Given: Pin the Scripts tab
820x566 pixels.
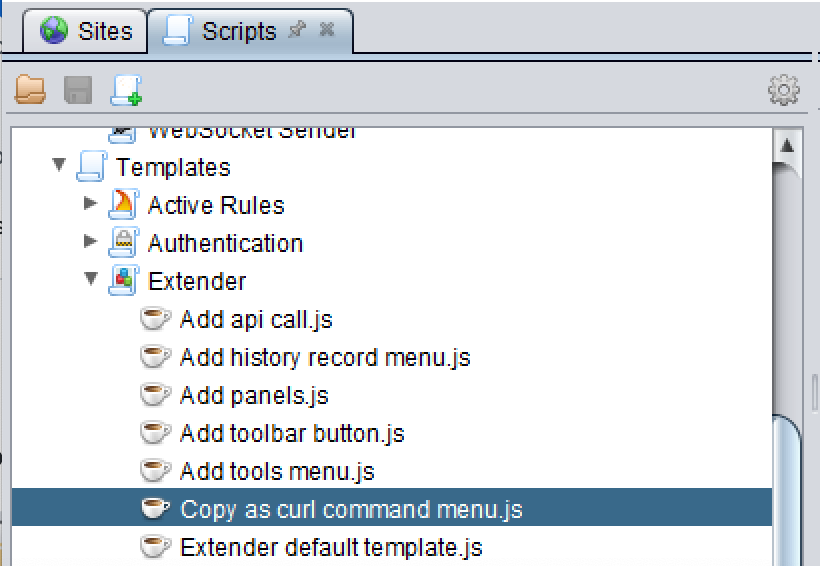Looking at the screenshot, I should [297, 29].
